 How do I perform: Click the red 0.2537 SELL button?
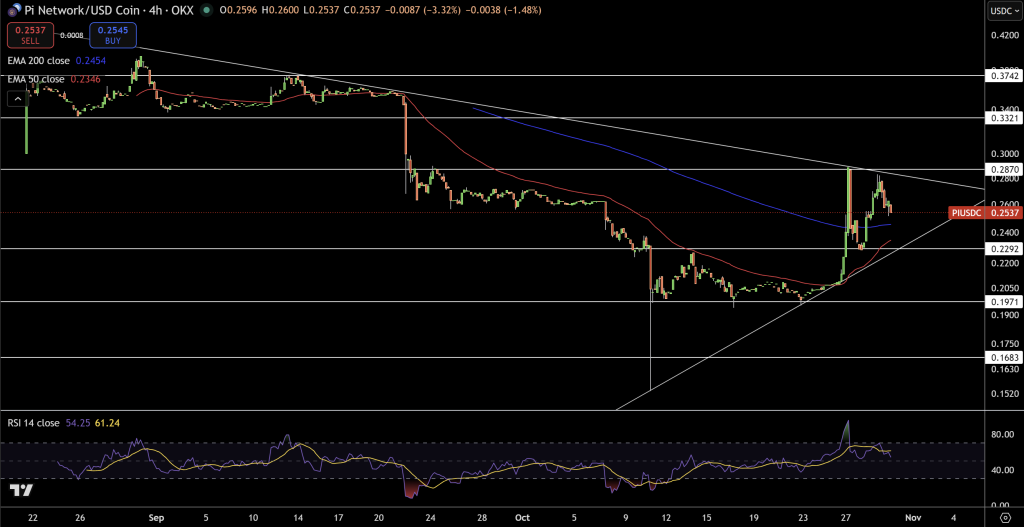click(29, 35)
